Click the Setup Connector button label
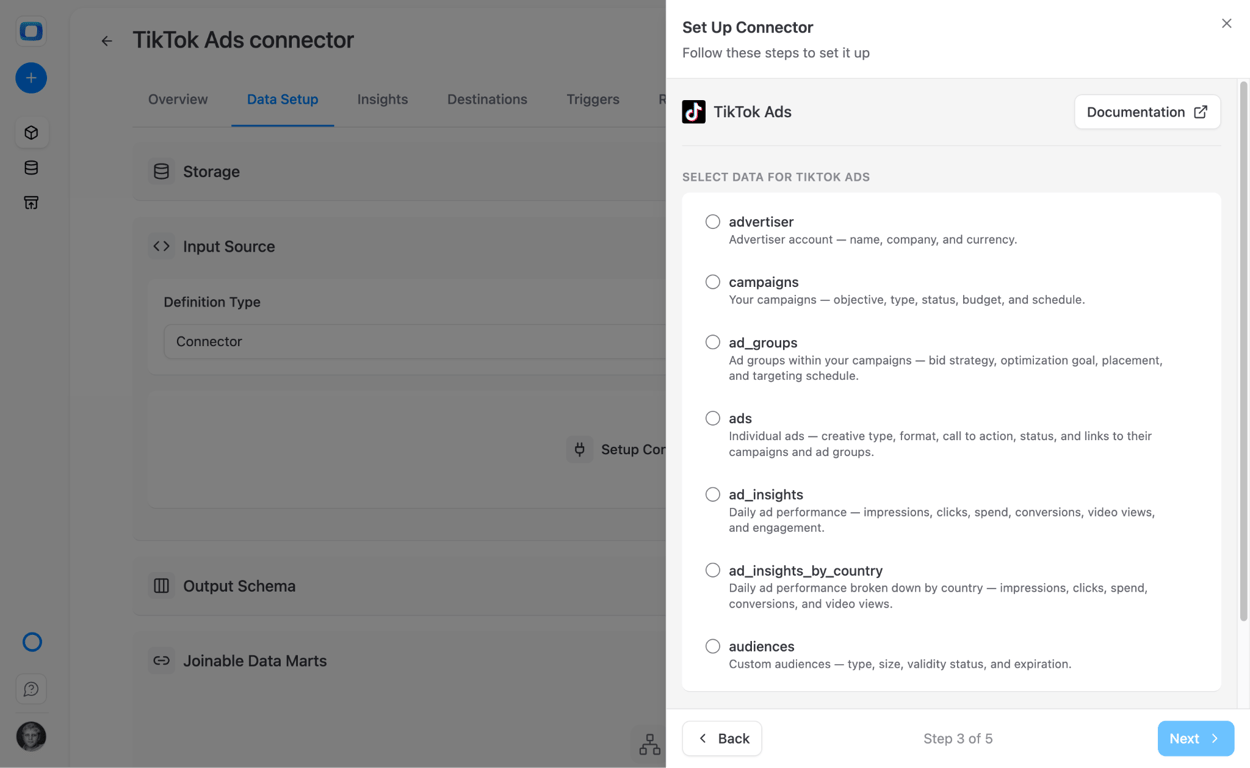Viewport: 1250px width, 768px height. 633,449
